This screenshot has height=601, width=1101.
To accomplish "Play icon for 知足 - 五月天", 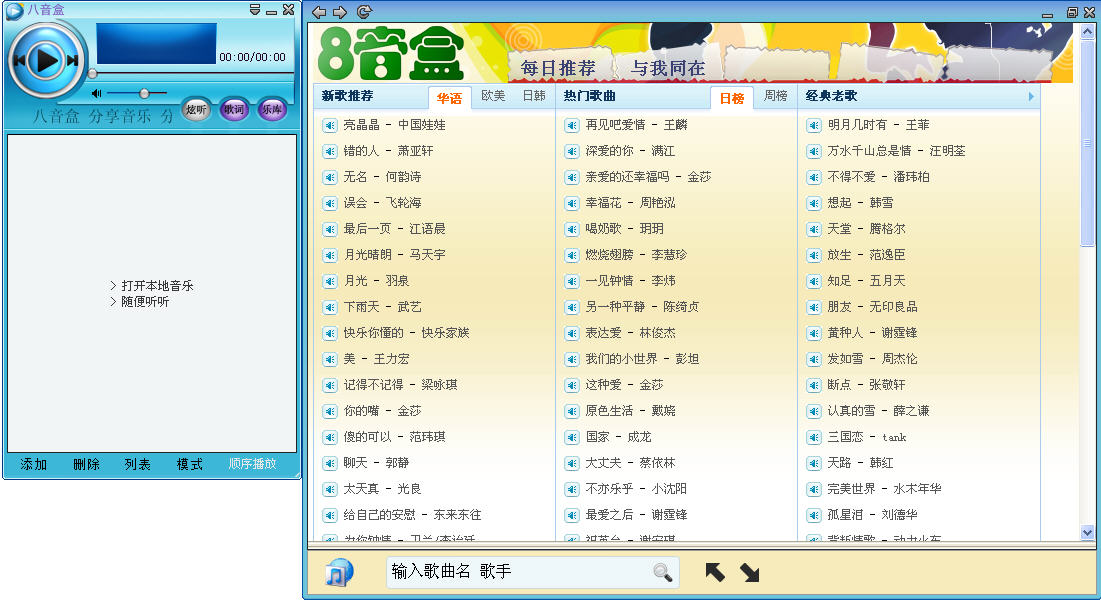I will click(814, 282).
